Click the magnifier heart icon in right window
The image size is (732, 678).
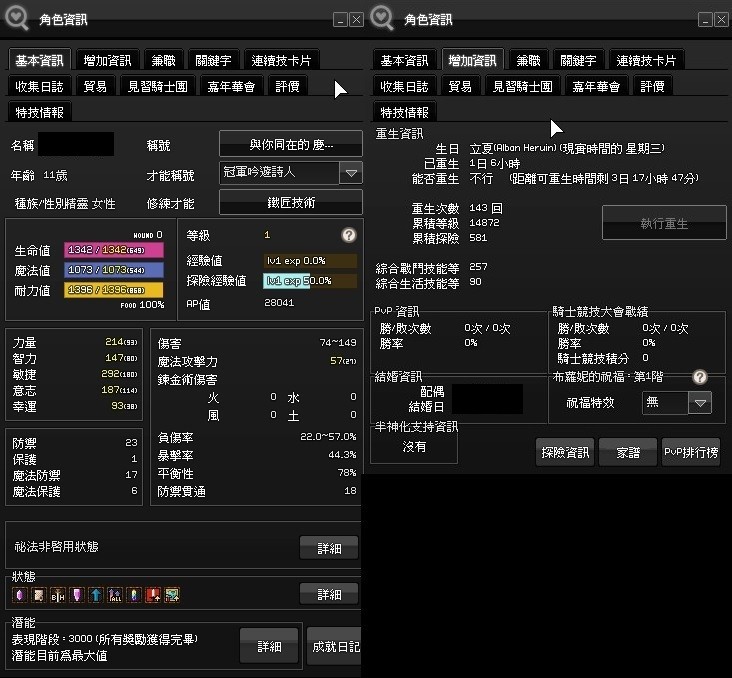coord(382,18)
